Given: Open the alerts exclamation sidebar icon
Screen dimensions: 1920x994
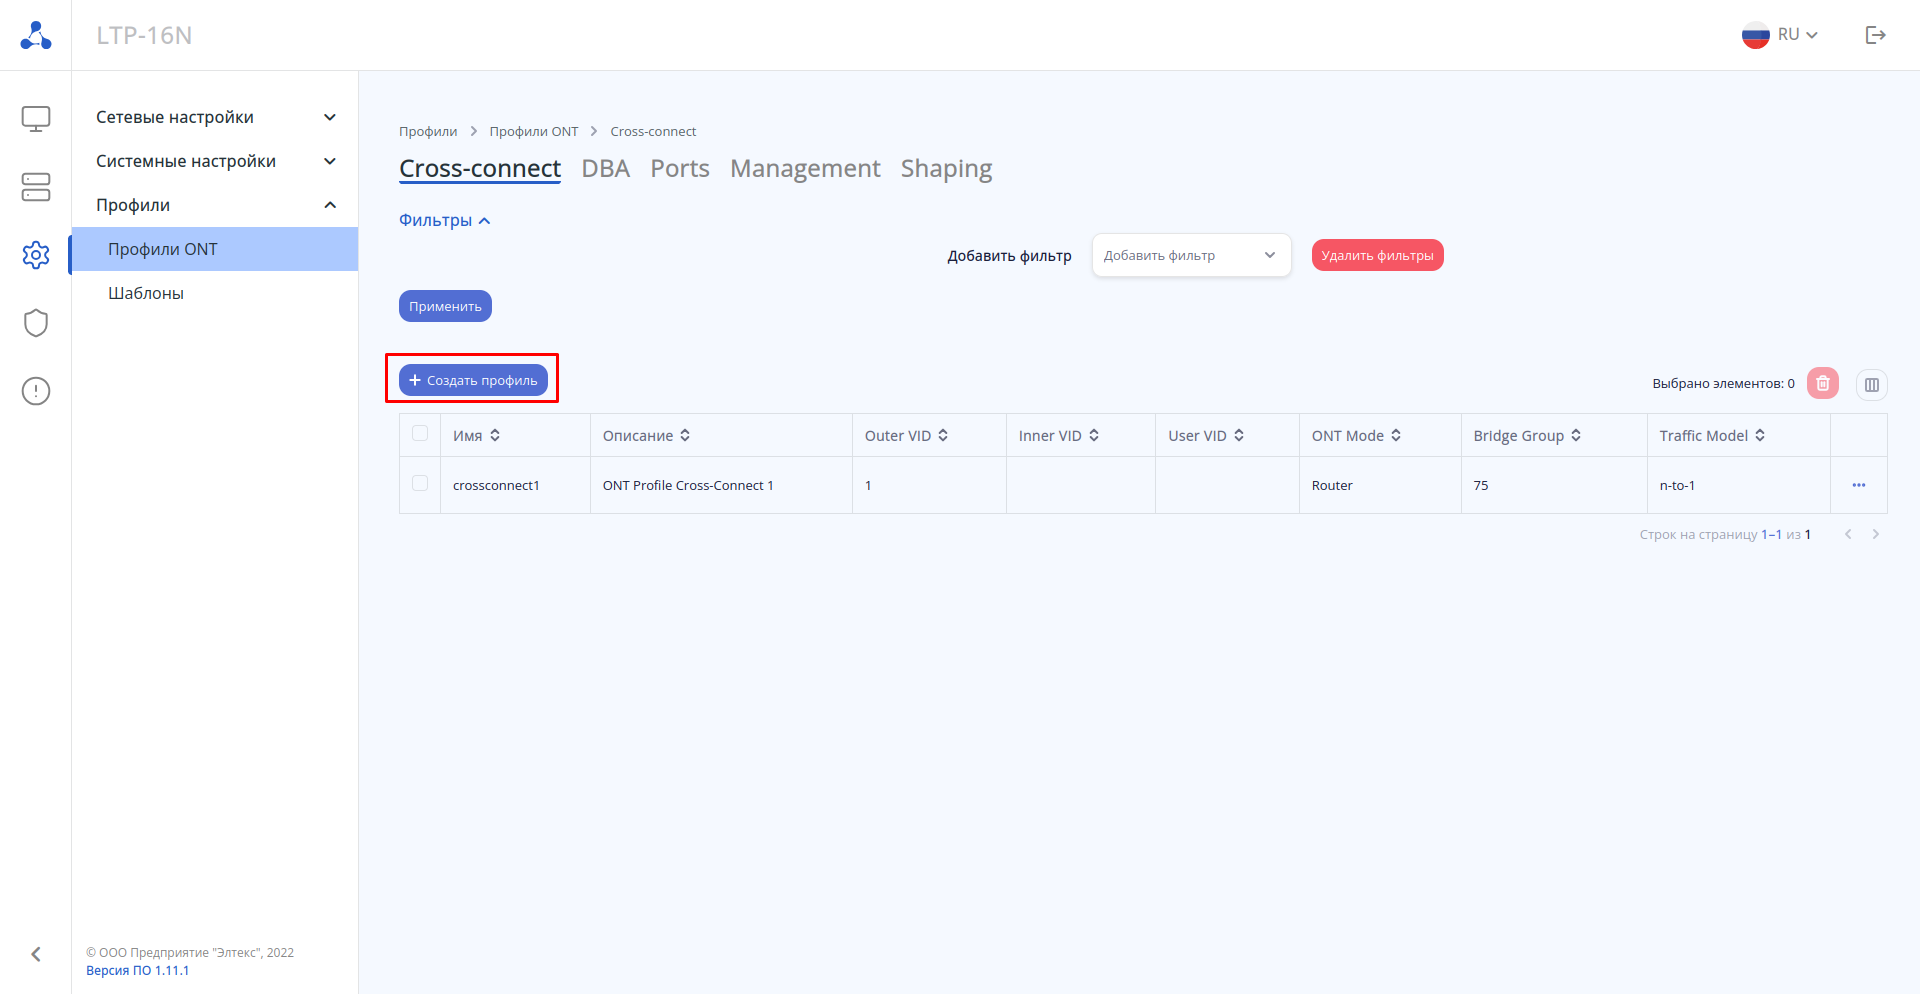Looking at the screenshot, I should 36,391.
